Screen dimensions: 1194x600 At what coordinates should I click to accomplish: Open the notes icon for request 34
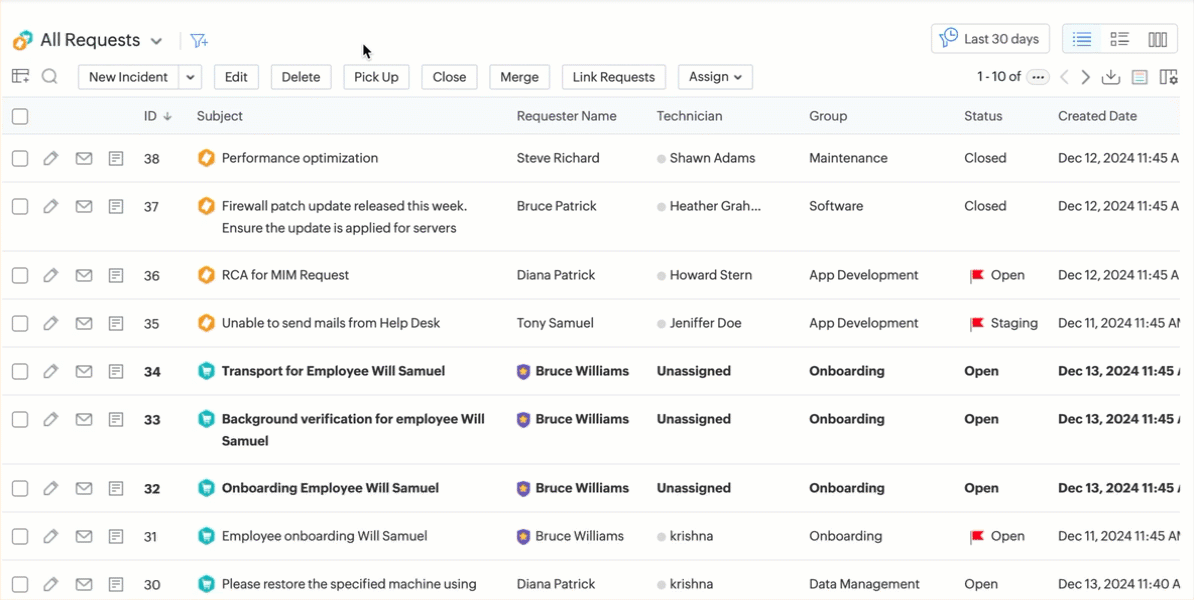(x=116, y=371)
